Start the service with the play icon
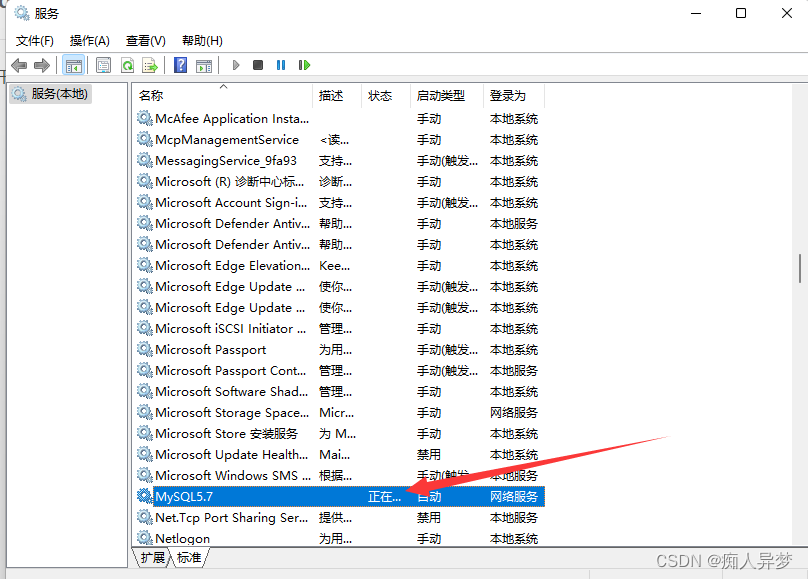Screen dimensions: 808x579 [236, 65]
